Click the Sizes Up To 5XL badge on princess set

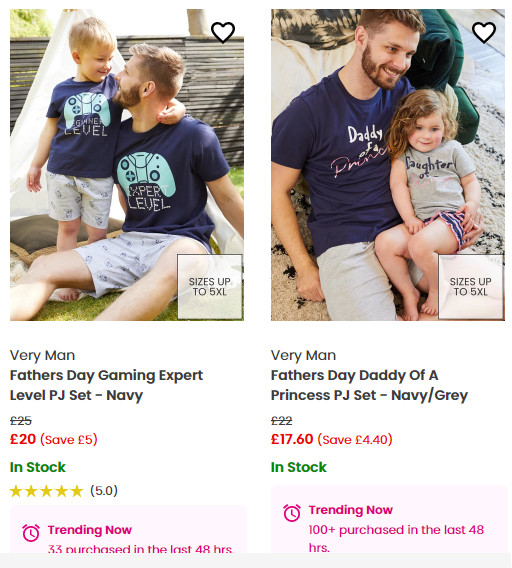(471, 287)
